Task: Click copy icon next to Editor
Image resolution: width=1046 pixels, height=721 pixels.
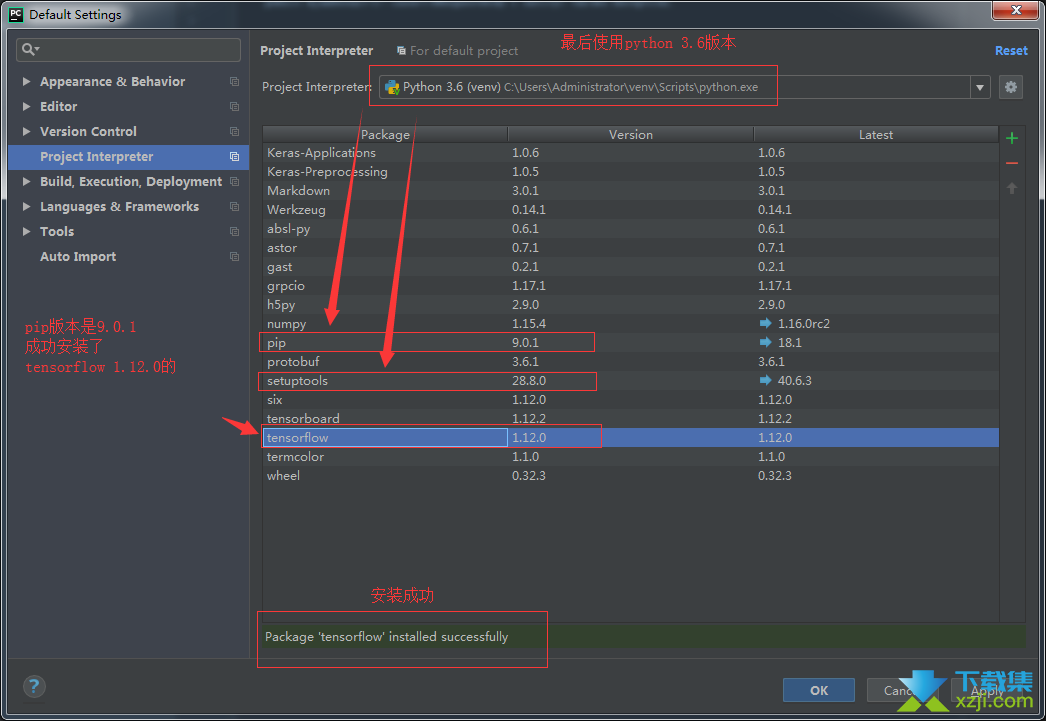Action: click(234, 107)
